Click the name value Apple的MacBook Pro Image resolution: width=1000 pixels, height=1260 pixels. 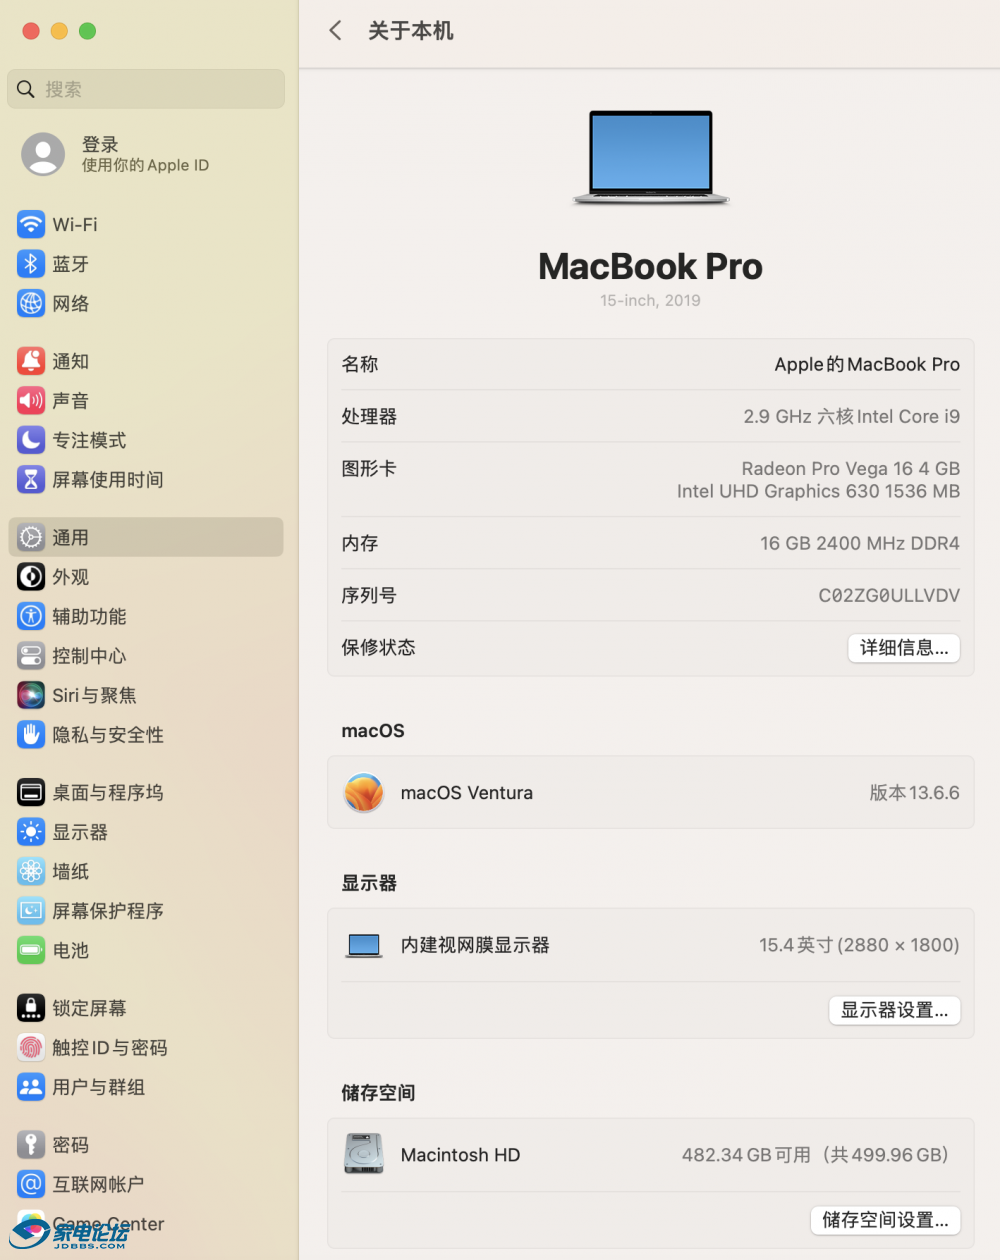(867, 365)
